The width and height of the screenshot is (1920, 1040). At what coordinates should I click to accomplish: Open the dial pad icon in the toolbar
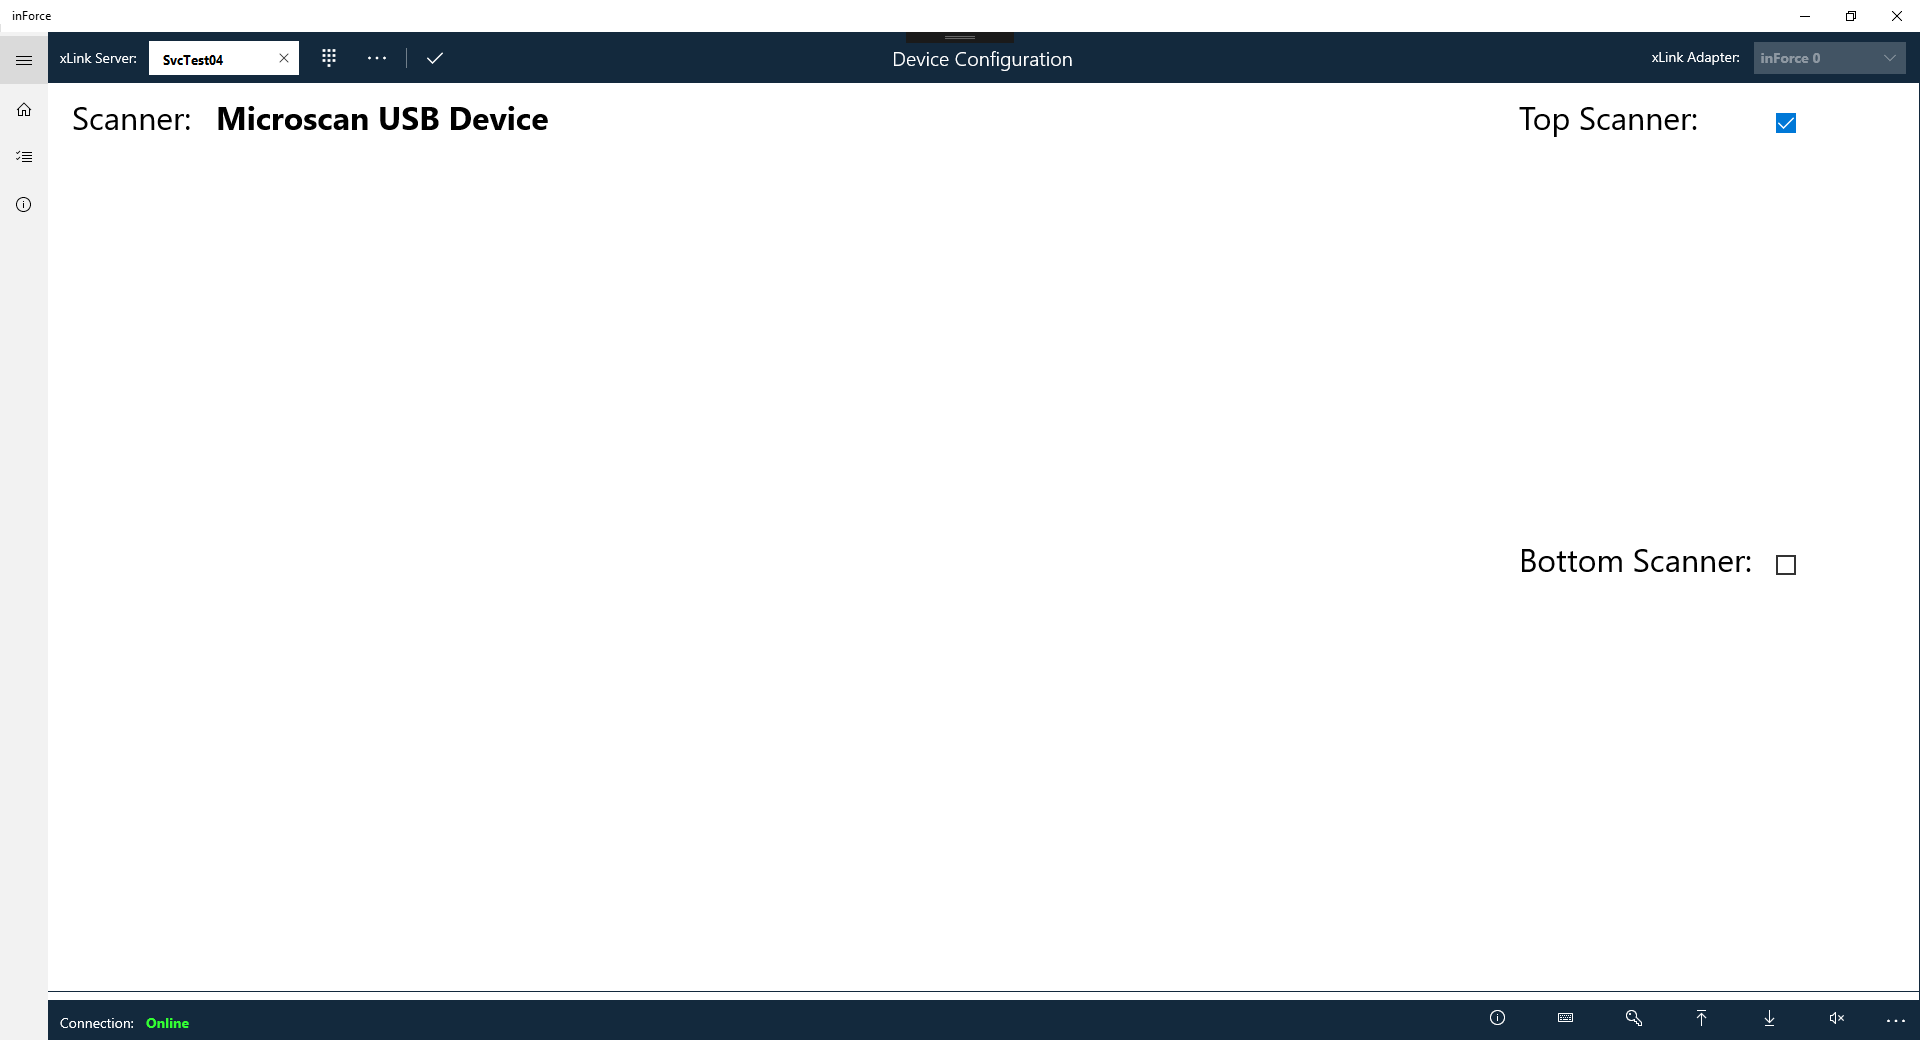pos(329,58)
